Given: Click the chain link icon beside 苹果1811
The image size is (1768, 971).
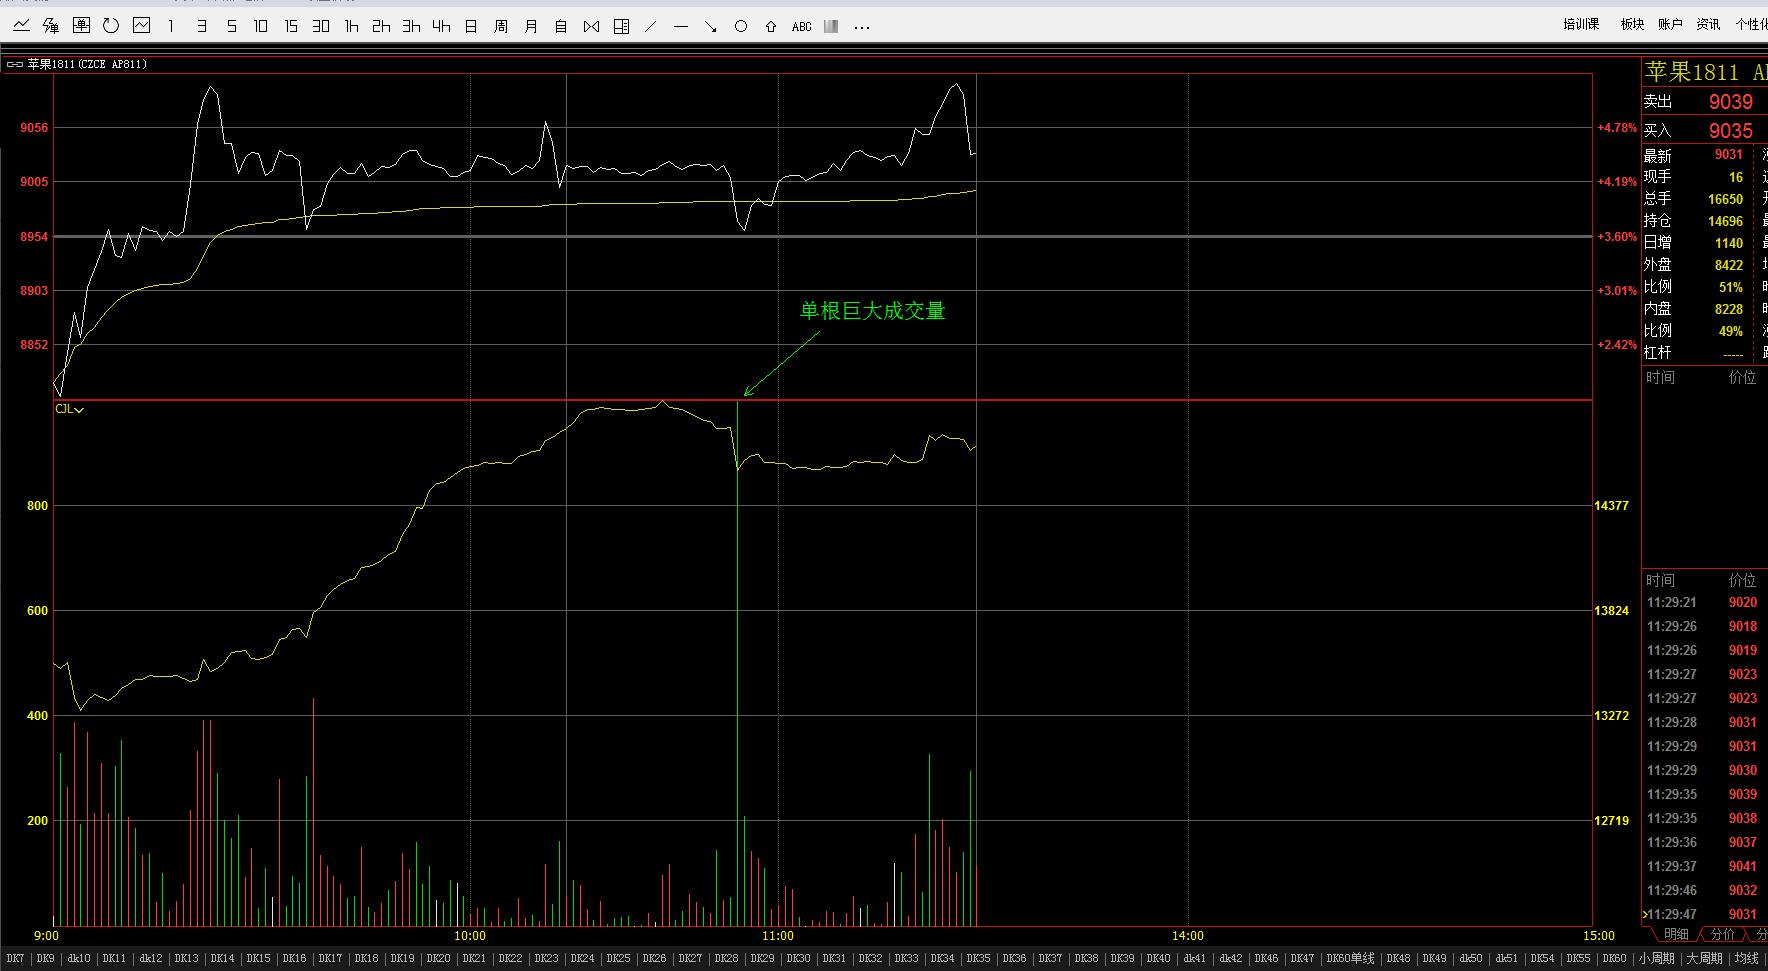Looking at the screenshot, I should (x=15, y=64).
